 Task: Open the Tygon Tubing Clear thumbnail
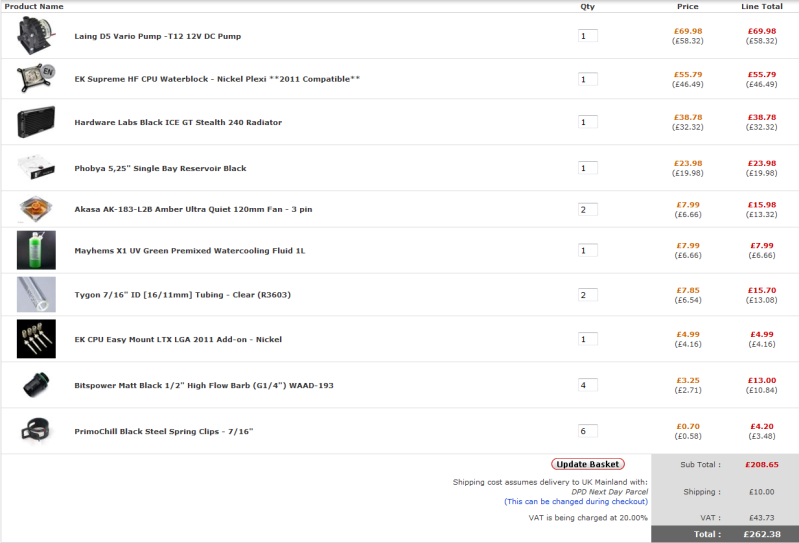pyautogui.click(x=36, y=294)
